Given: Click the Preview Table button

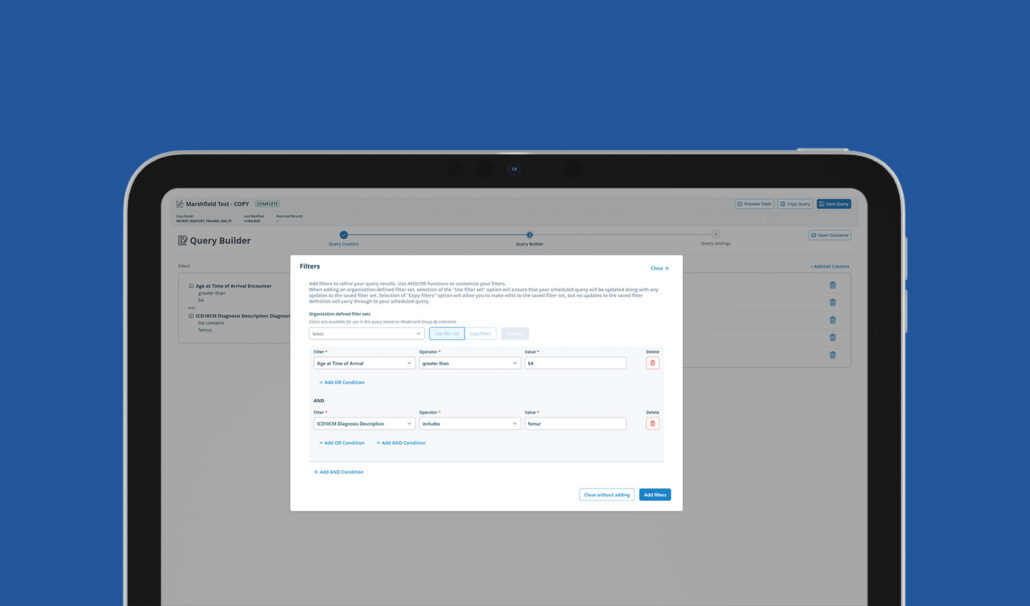Looking at the screenshot, I should [x=754, y=204].
